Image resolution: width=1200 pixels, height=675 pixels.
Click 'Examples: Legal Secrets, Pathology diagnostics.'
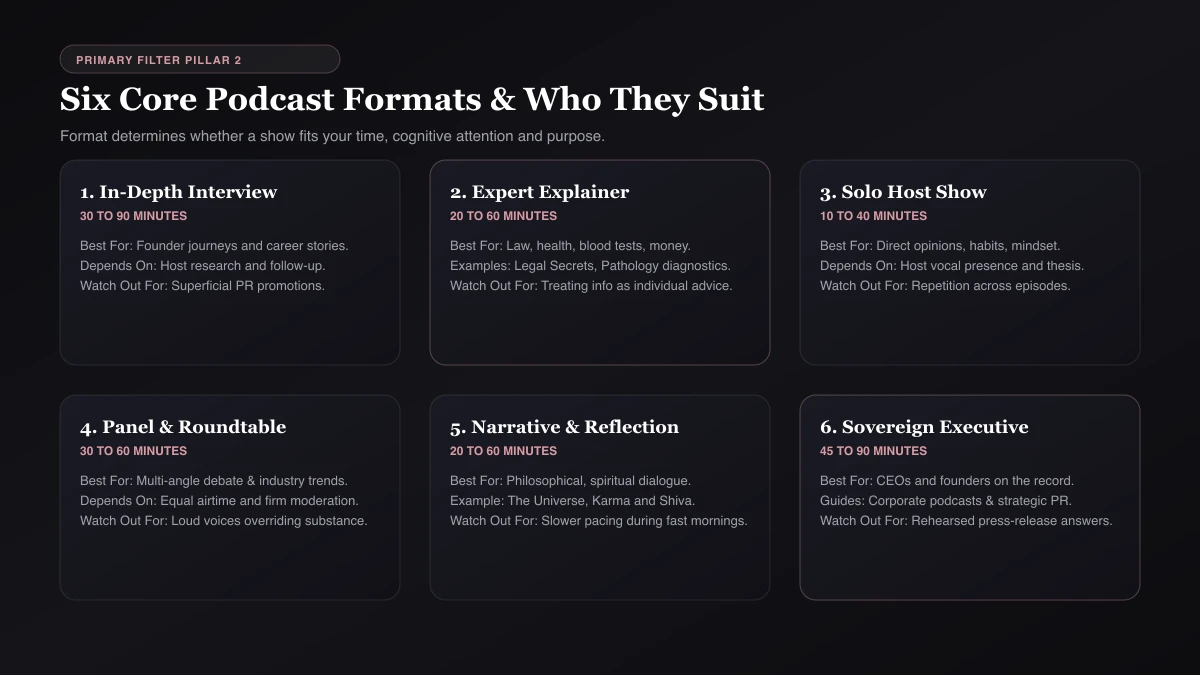click(x=590, y=266)
